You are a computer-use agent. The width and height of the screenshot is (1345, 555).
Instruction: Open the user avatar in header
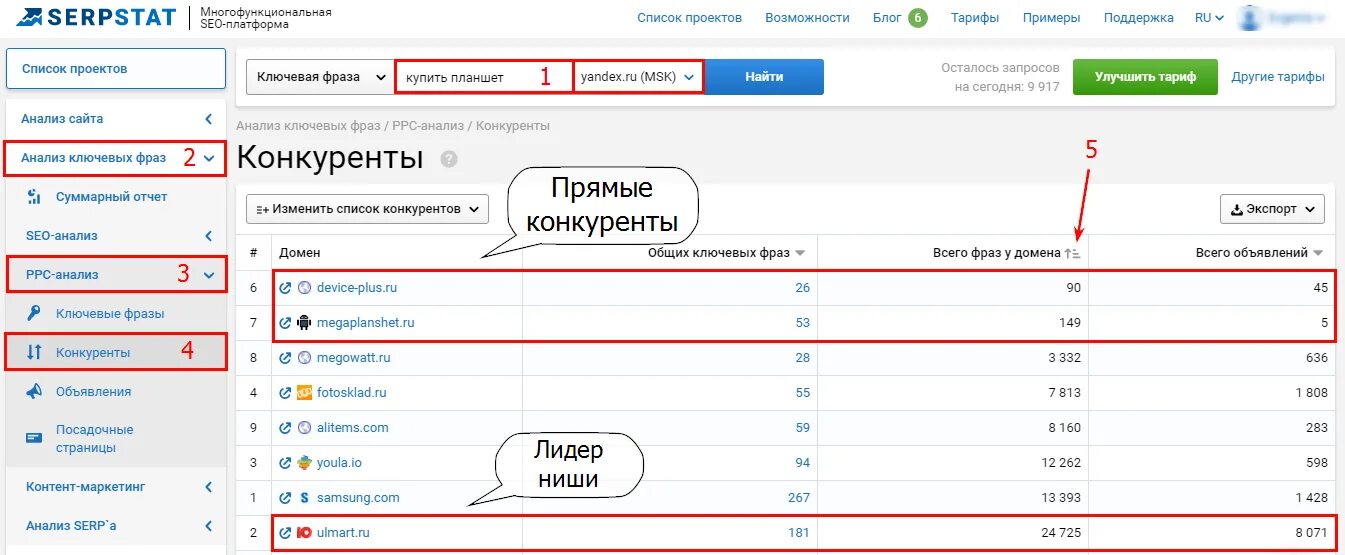click(1250, 17)
